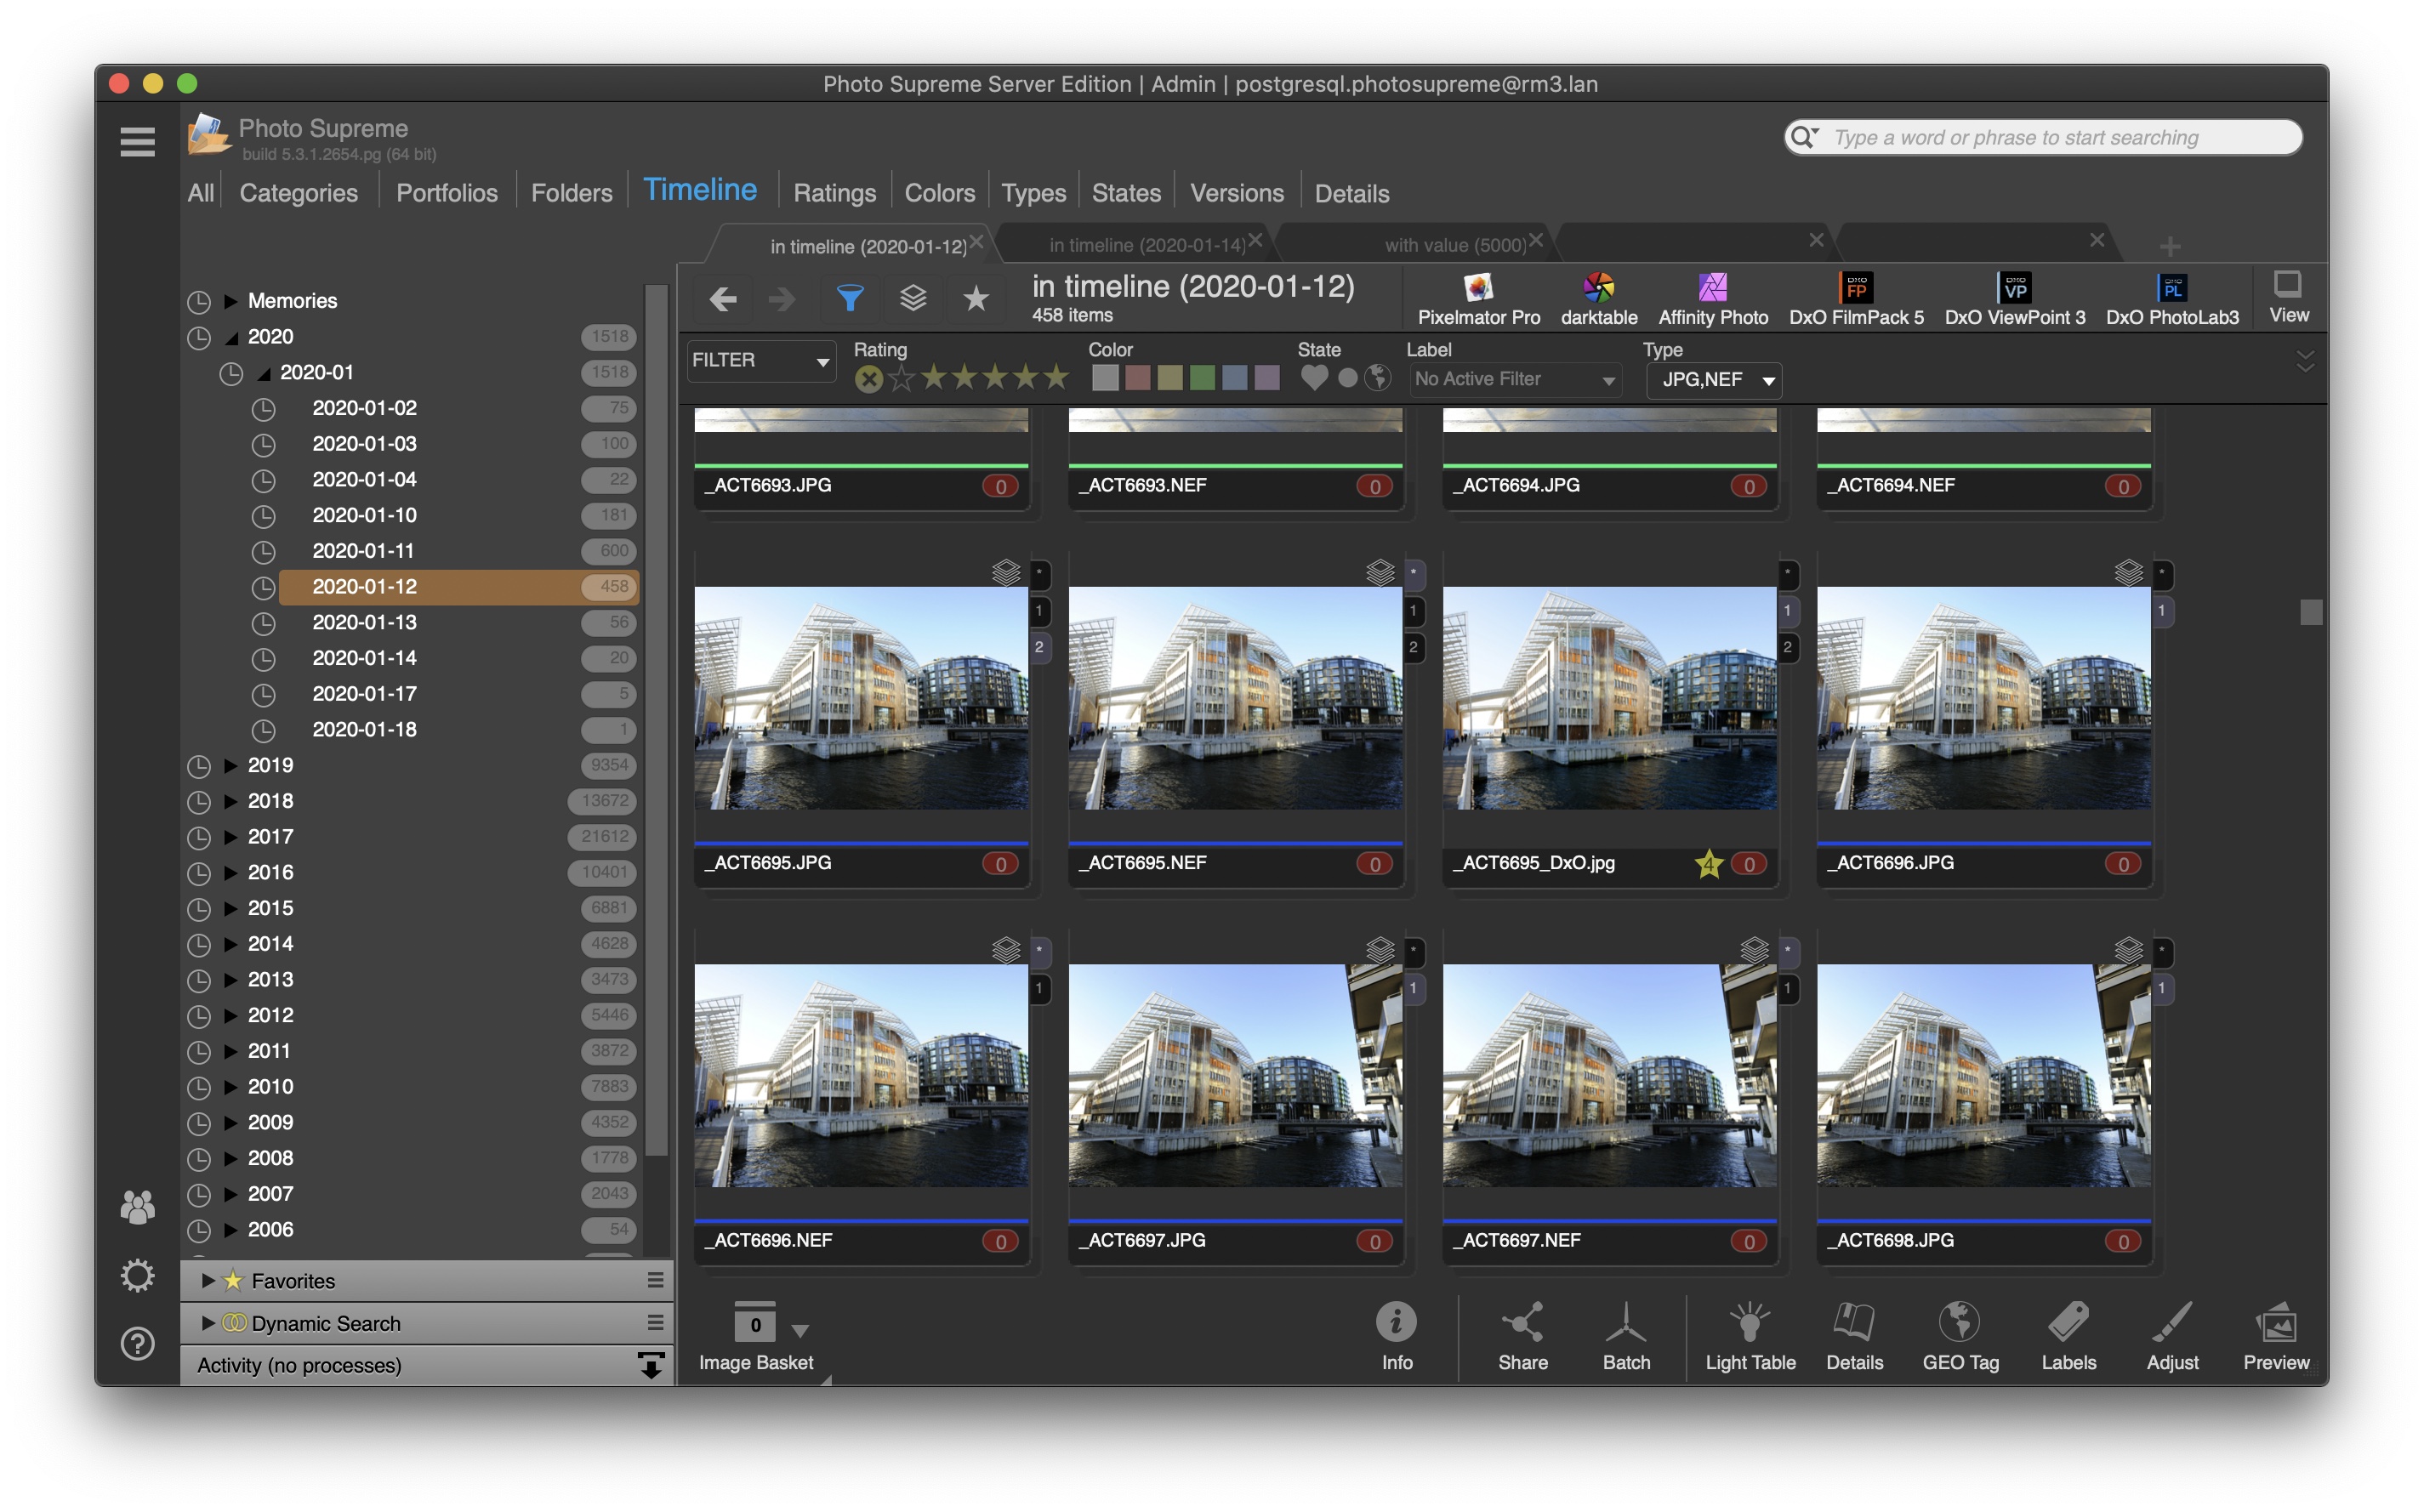Viewport: 2424px width, 1512px height.
Task: Open the GEO Tag tool
Action: click(x=1960, y=1337)
